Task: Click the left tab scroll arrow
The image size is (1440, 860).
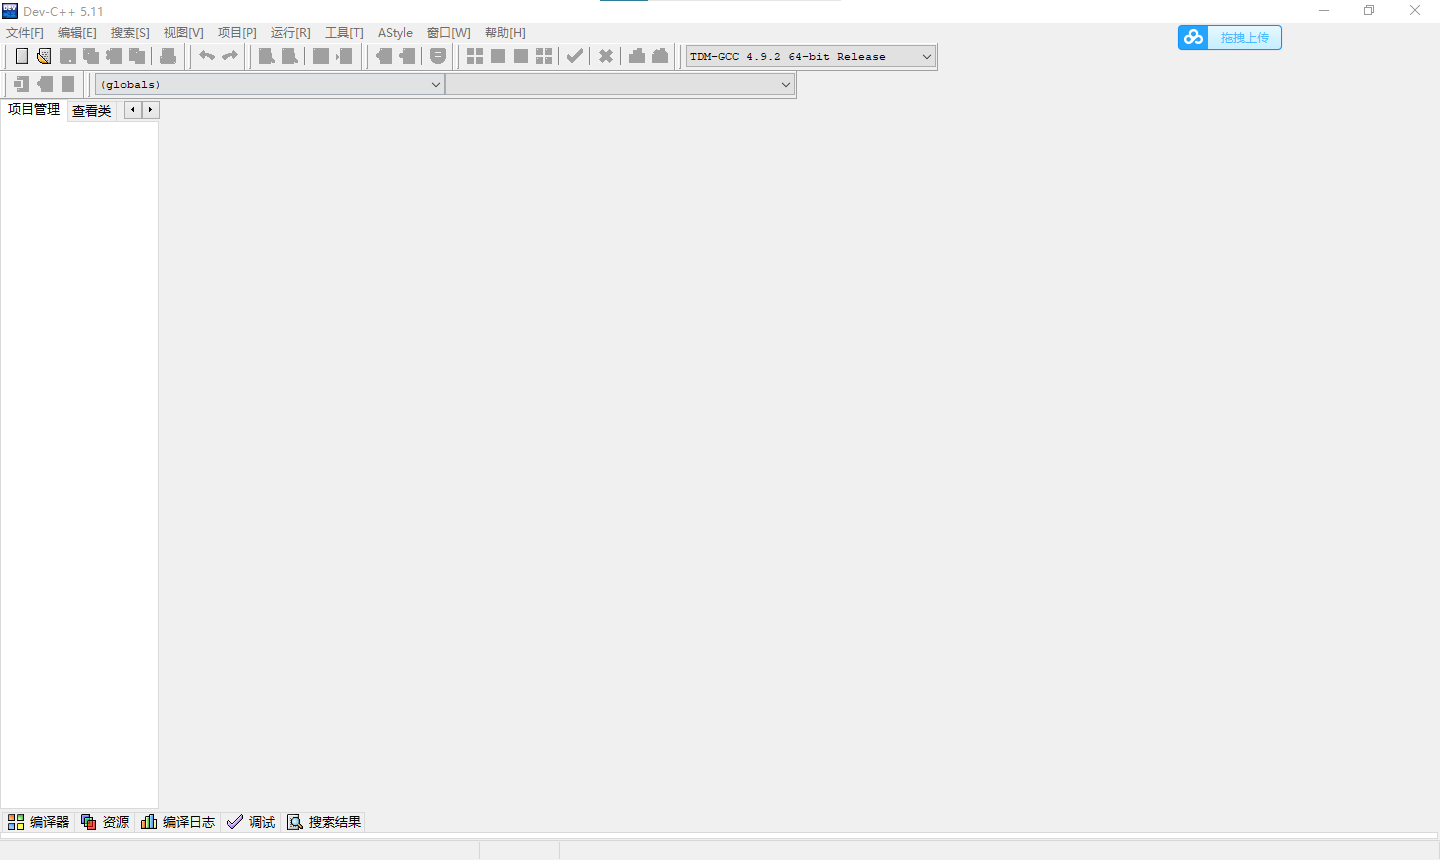Action: [133, 110]
